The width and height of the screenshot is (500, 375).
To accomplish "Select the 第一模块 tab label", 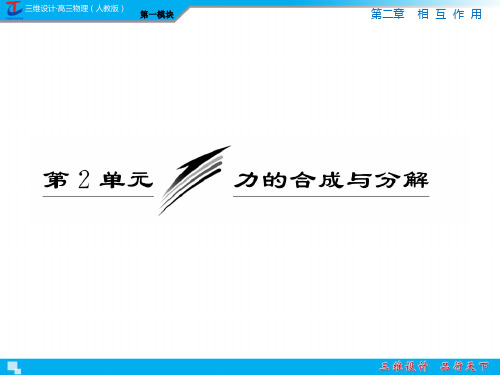I will (157, 15).
